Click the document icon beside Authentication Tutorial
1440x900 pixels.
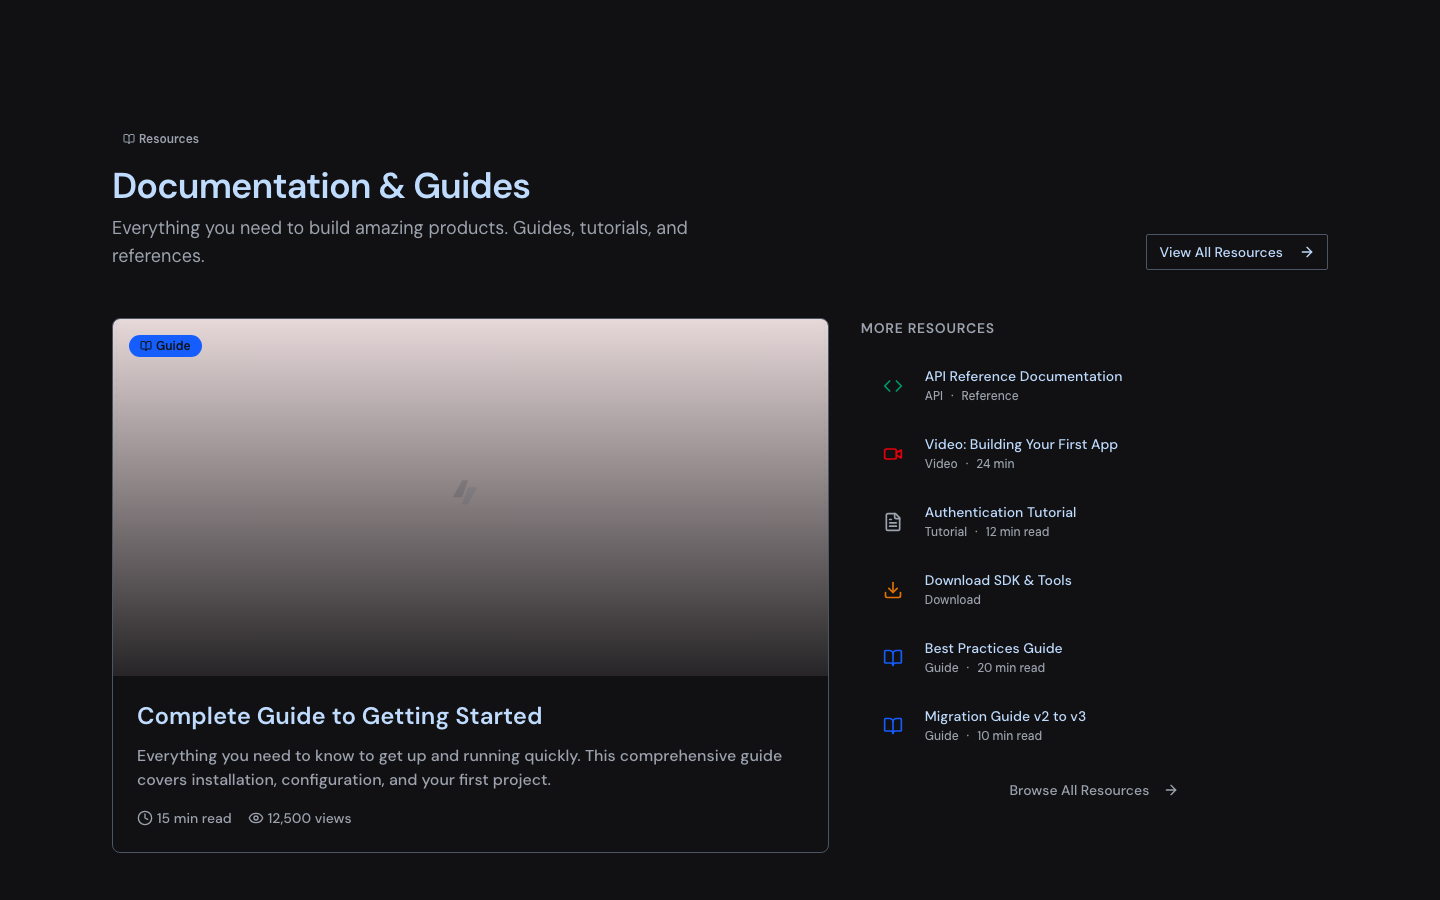pos(893,522)
